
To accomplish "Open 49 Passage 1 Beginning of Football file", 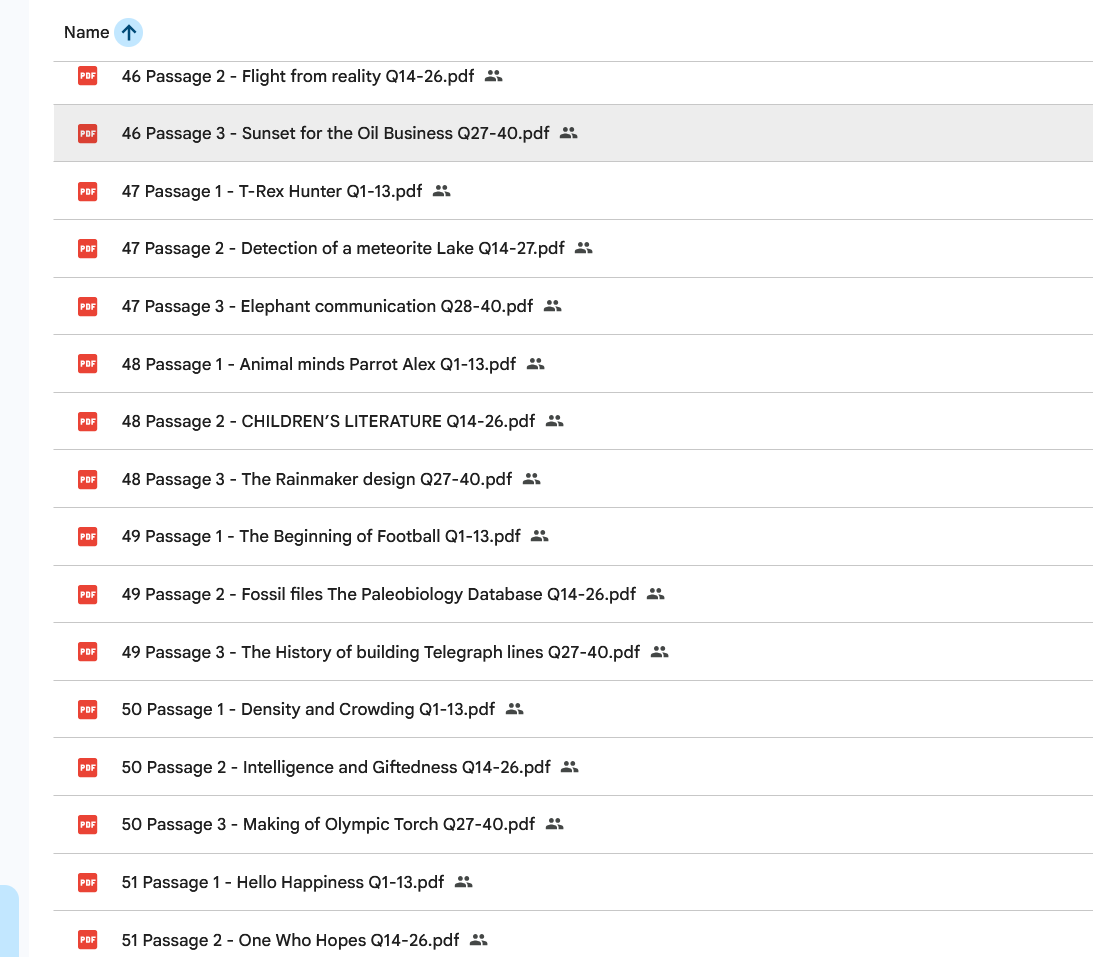I will (x=321, y=536).
